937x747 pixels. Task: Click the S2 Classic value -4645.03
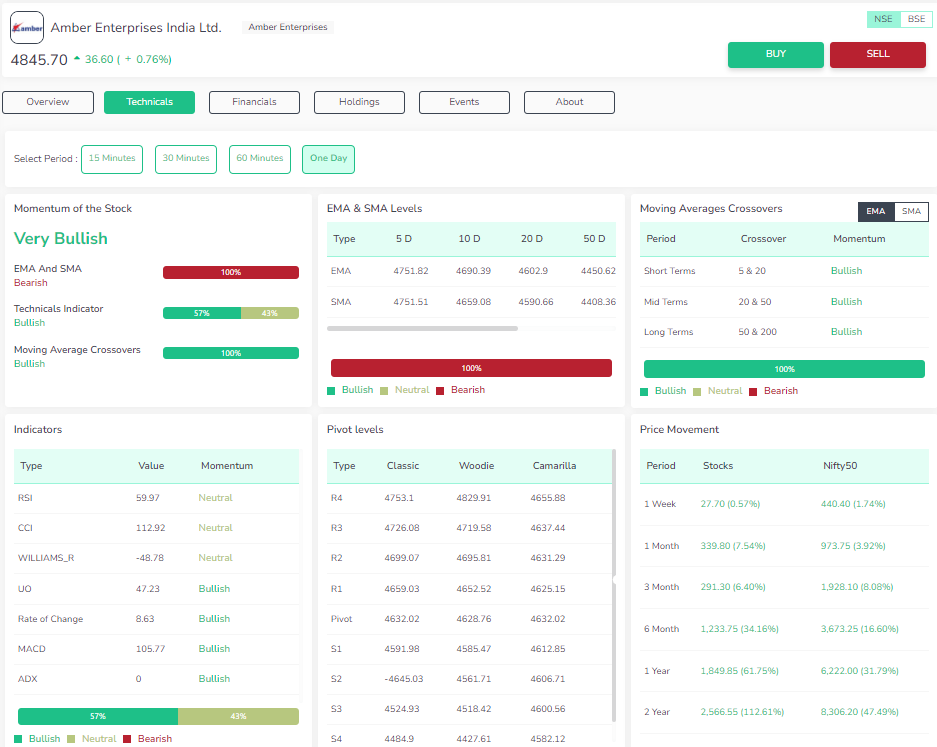404,679
